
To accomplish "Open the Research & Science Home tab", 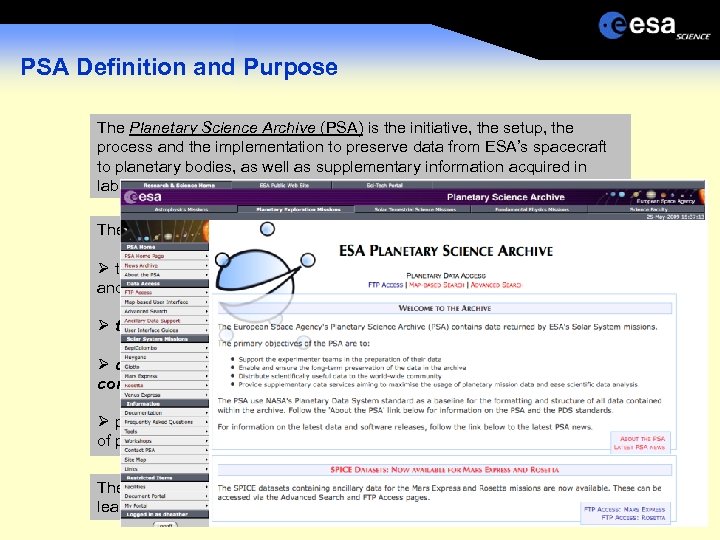I will pos(179,185).
